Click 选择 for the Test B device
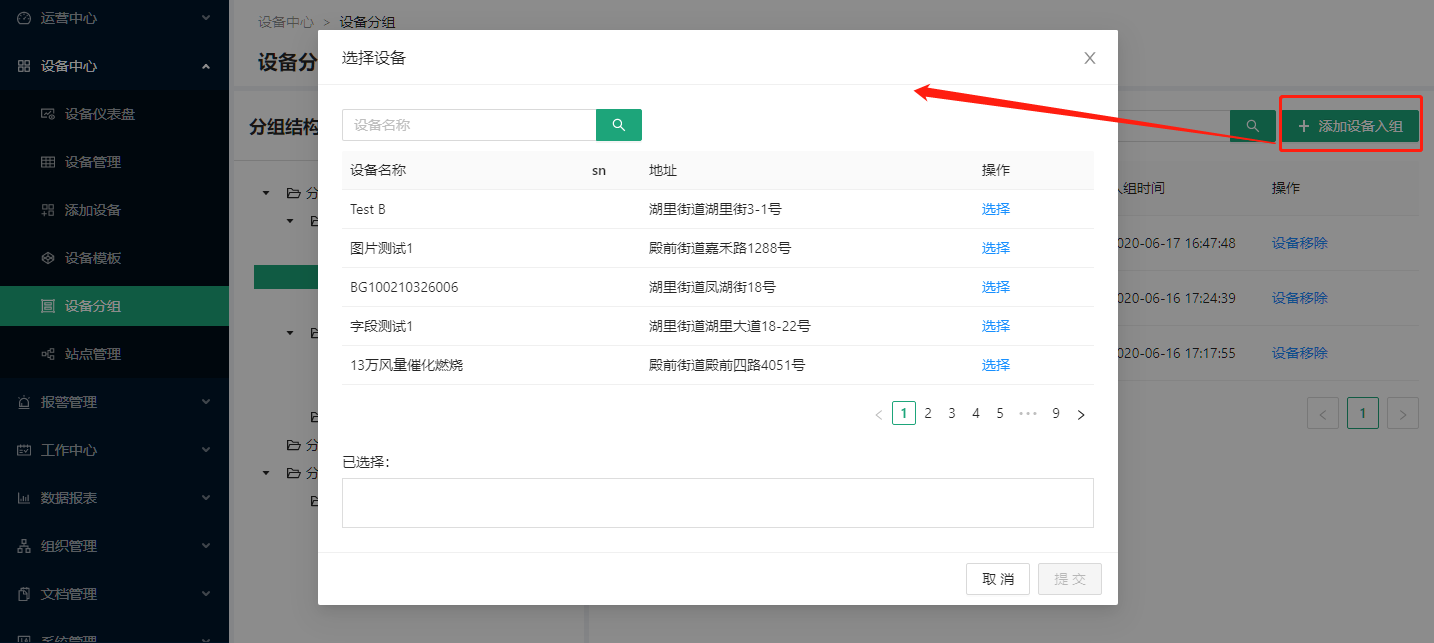This screenshot has width=1434, height=643. pos(995,209)
